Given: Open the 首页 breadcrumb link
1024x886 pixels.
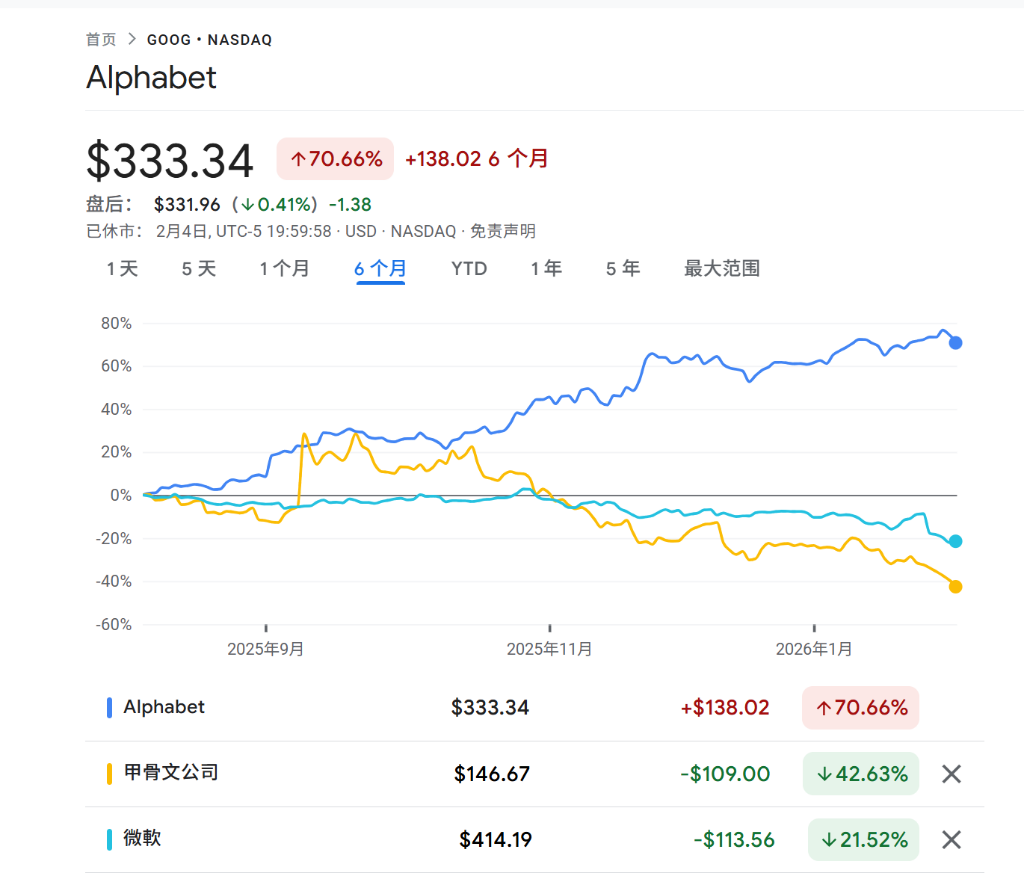Looking at the screenshot, I should [x=100, y=40].
